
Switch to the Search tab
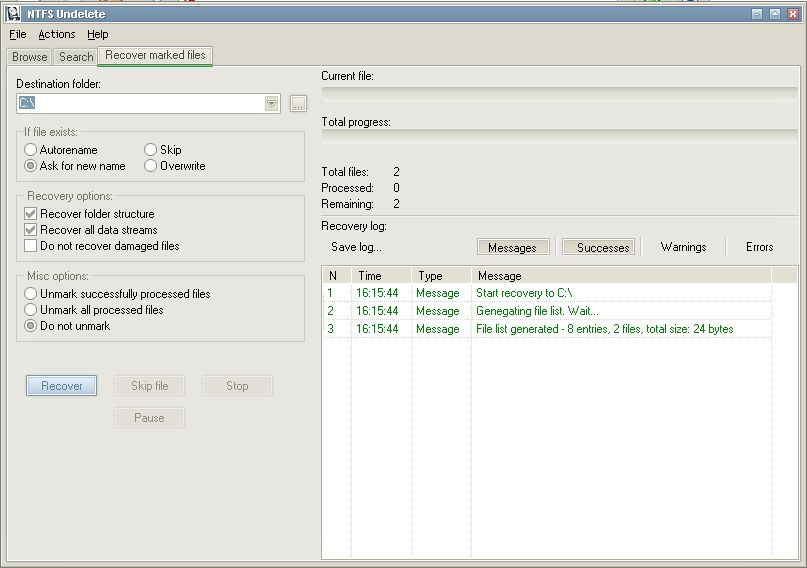tap(76, 57)
